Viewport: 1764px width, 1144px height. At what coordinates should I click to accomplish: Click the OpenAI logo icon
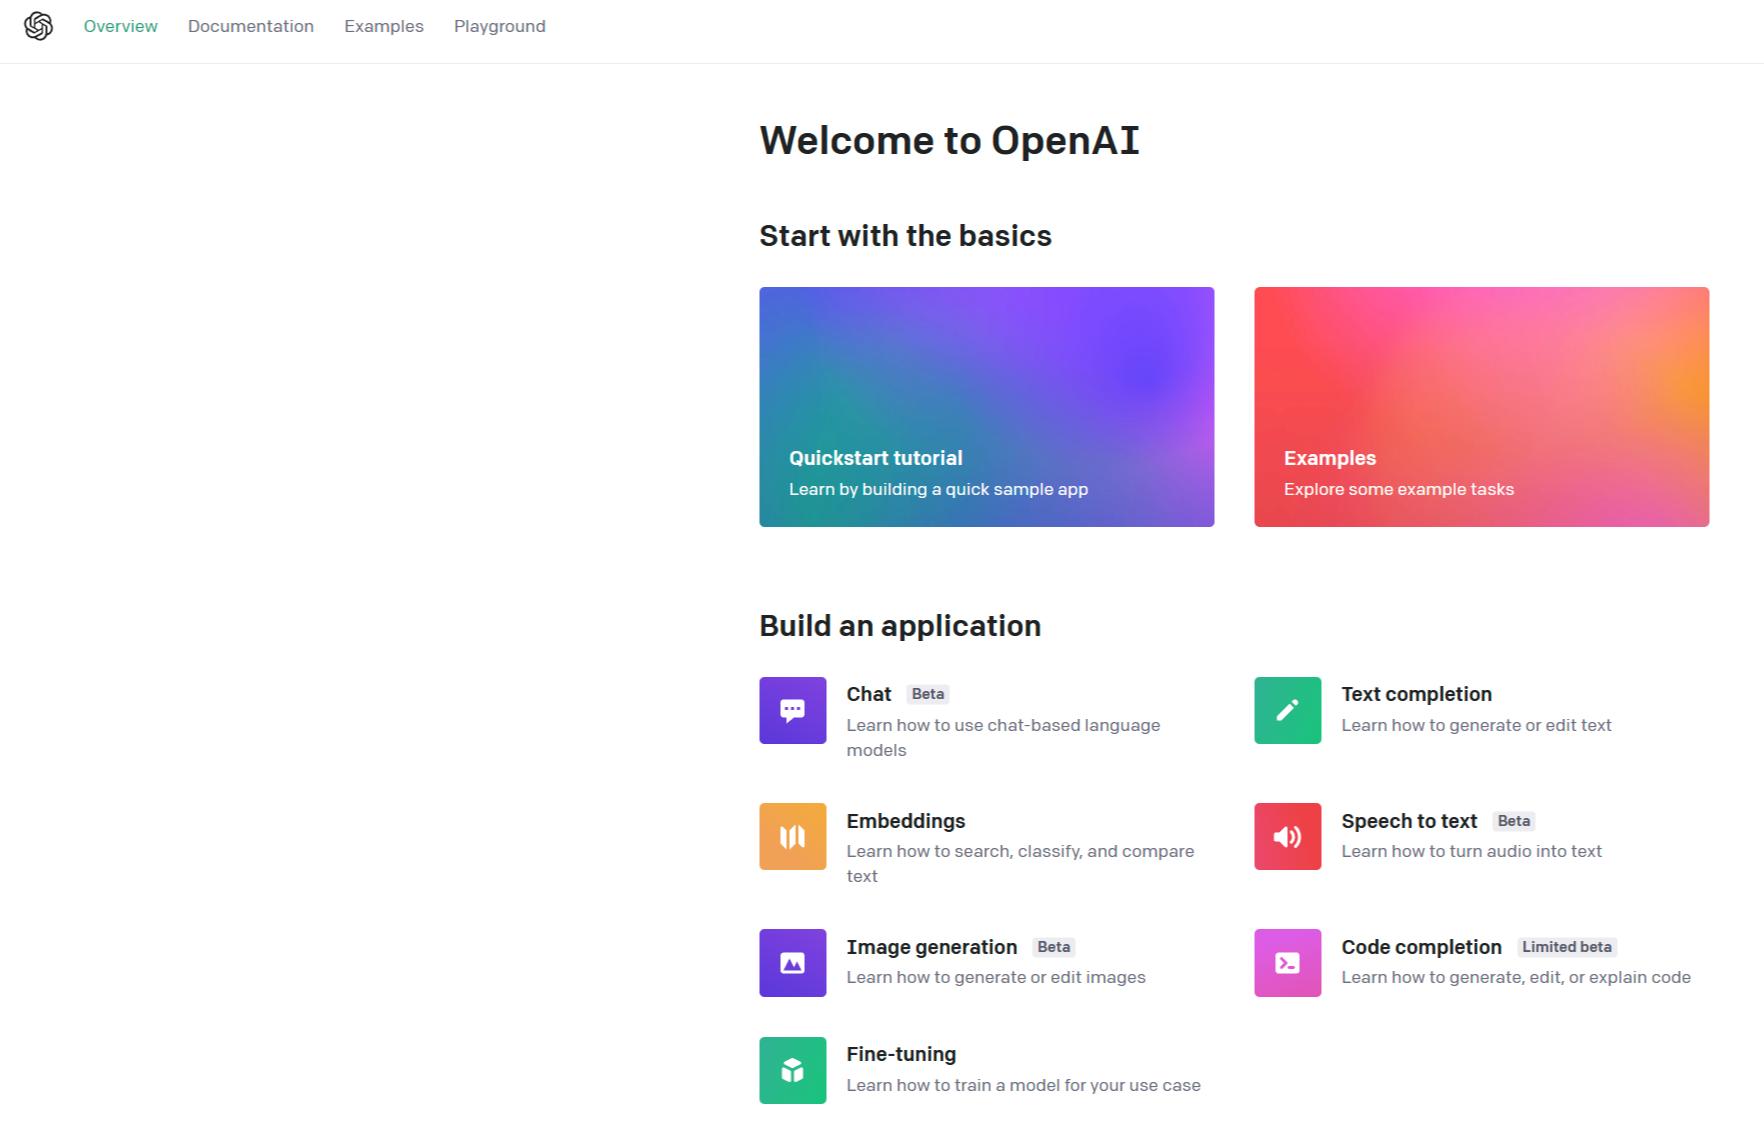click(38, 26)
